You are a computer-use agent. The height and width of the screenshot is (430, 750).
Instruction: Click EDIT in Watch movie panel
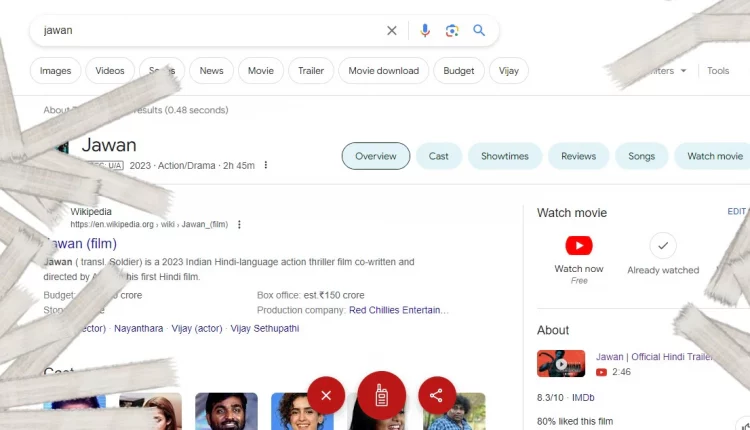[x=737, y=211]
